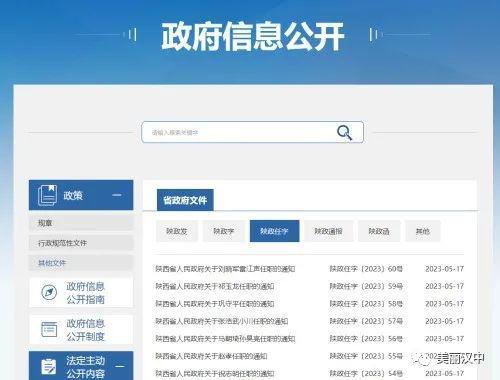This screenshot has width=500, height=380.
Task: Click the clipboard icon for 法定主动公开内容
Action: pyautogui.click(x=49, y=367)
